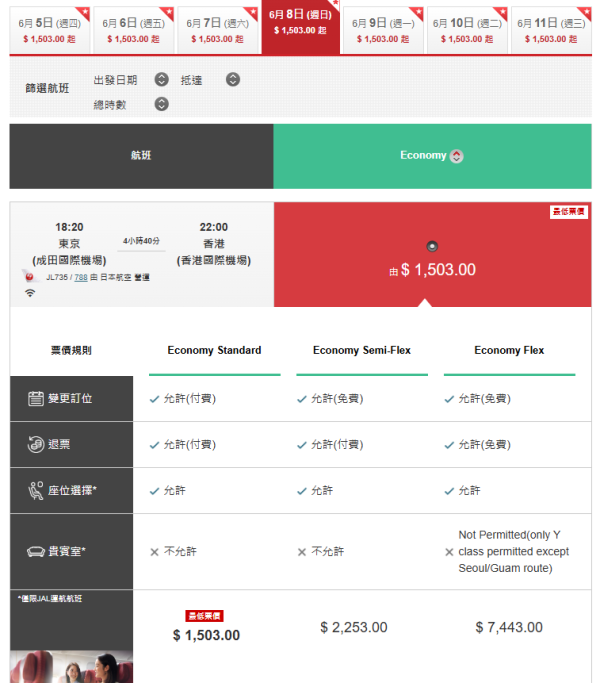Click the star icon on June 5 tab
This screenshot has width=600, height=683.
tap(85, 11)
